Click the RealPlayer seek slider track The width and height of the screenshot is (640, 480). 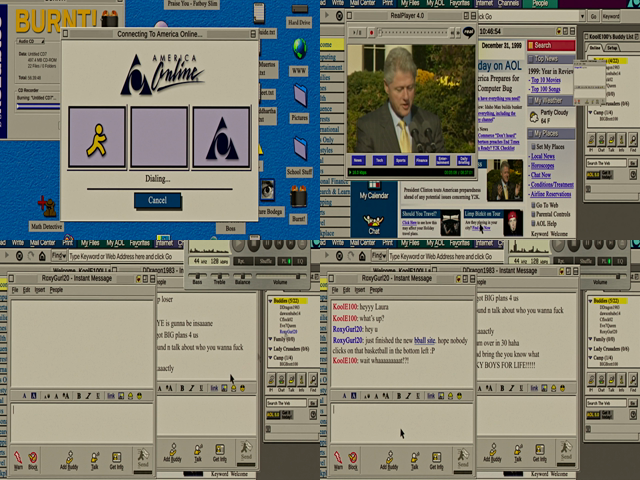(413, 32)
